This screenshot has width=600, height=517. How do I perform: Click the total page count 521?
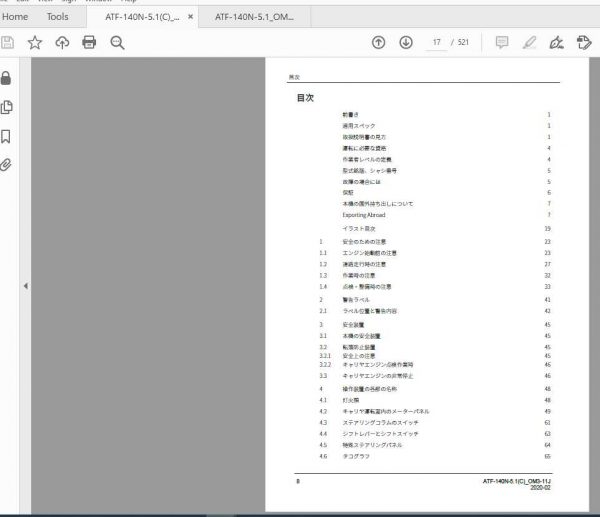tap(463, 42)
